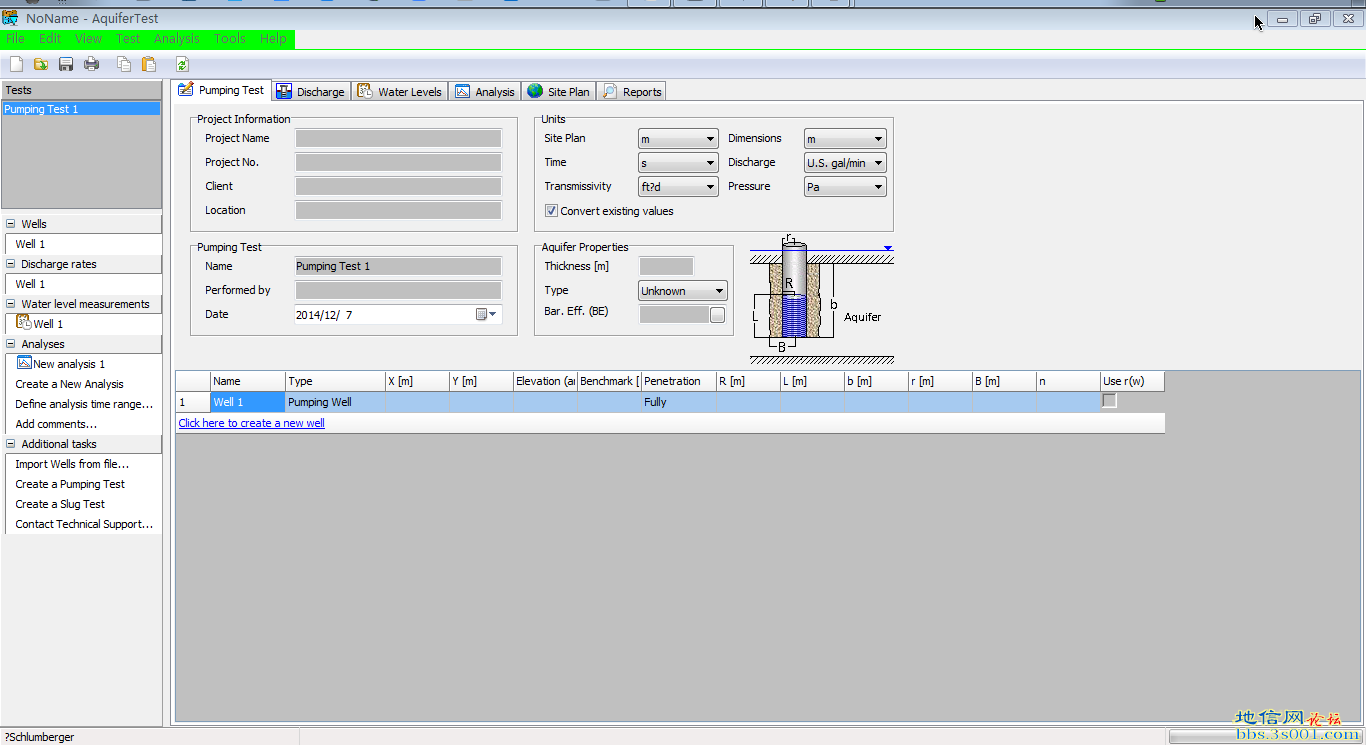Select Pumping Test 1 in Tests list
Image resolution: width=1366 pixels, height=746 pixels.
point(81,109)
